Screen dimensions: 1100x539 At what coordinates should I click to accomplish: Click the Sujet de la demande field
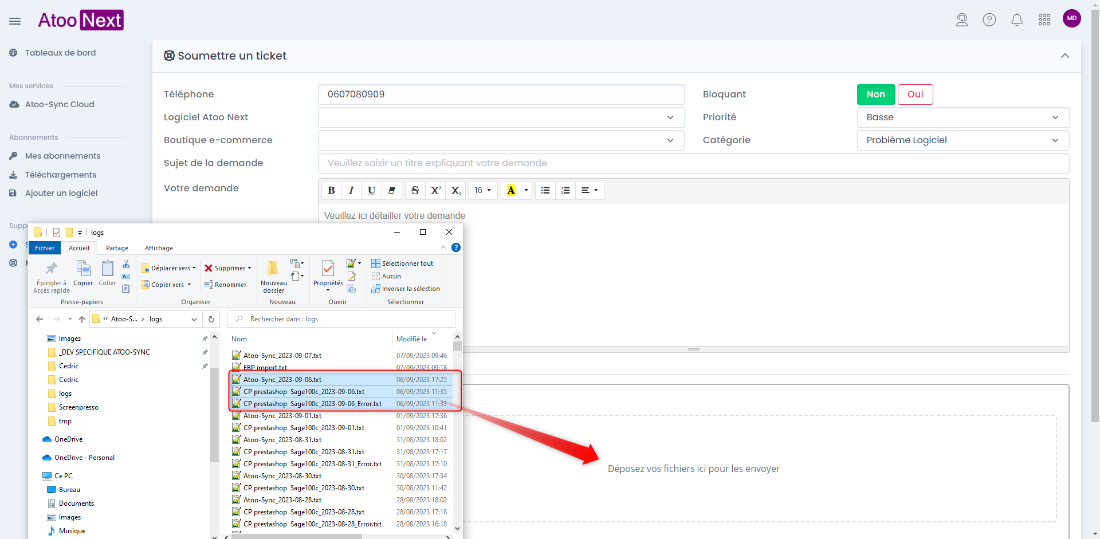coord(694,163)
